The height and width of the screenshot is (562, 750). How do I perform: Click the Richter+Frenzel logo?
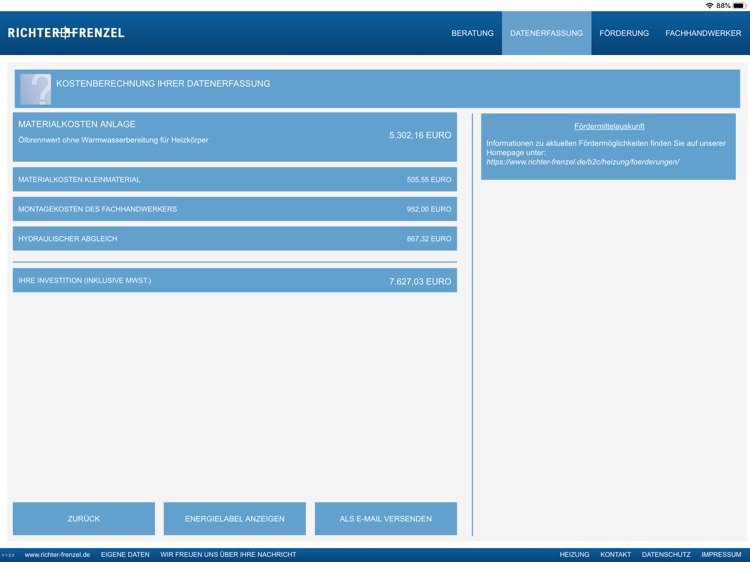[66, 33]
